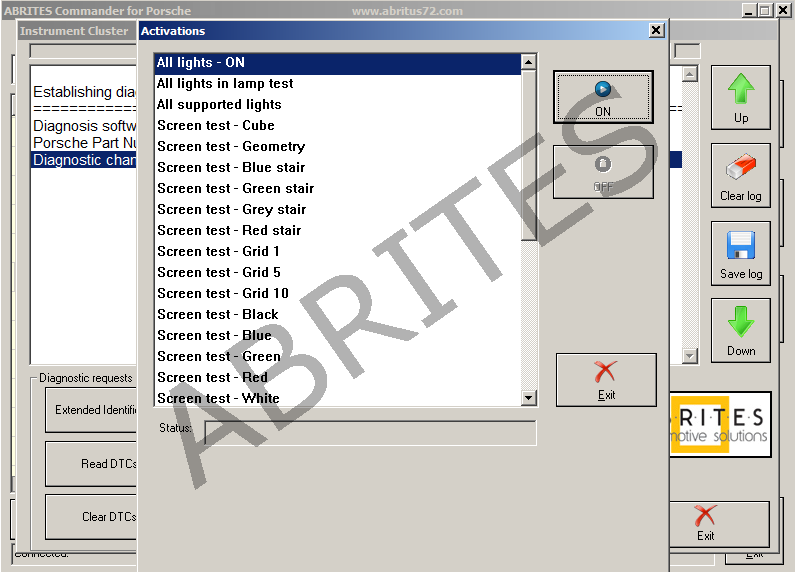This screenshot has height=572, width=795.
Task: Select 'Screen test - Red stair'
Action: tap(338, 231)
